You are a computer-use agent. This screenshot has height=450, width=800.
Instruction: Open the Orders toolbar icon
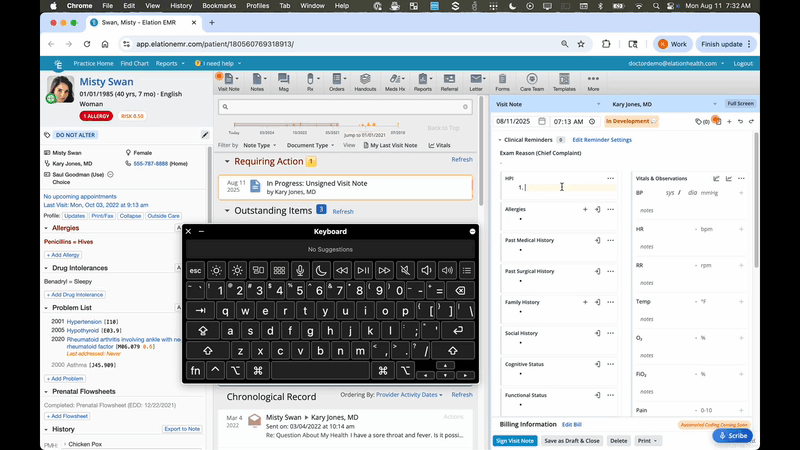pyautogui.click(x=337, y=82)
